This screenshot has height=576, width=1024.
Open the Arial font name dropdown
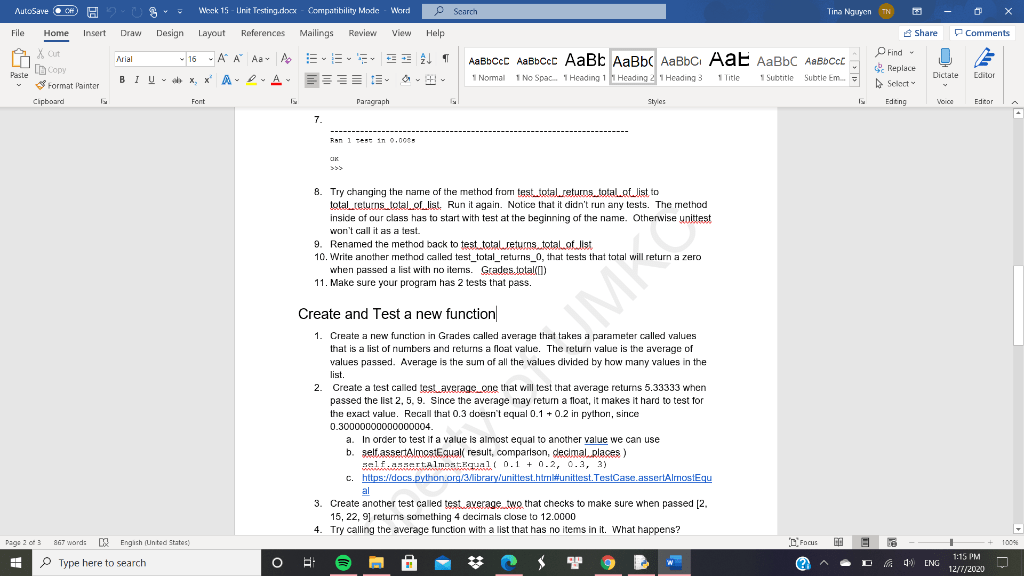tap(182, 59)
